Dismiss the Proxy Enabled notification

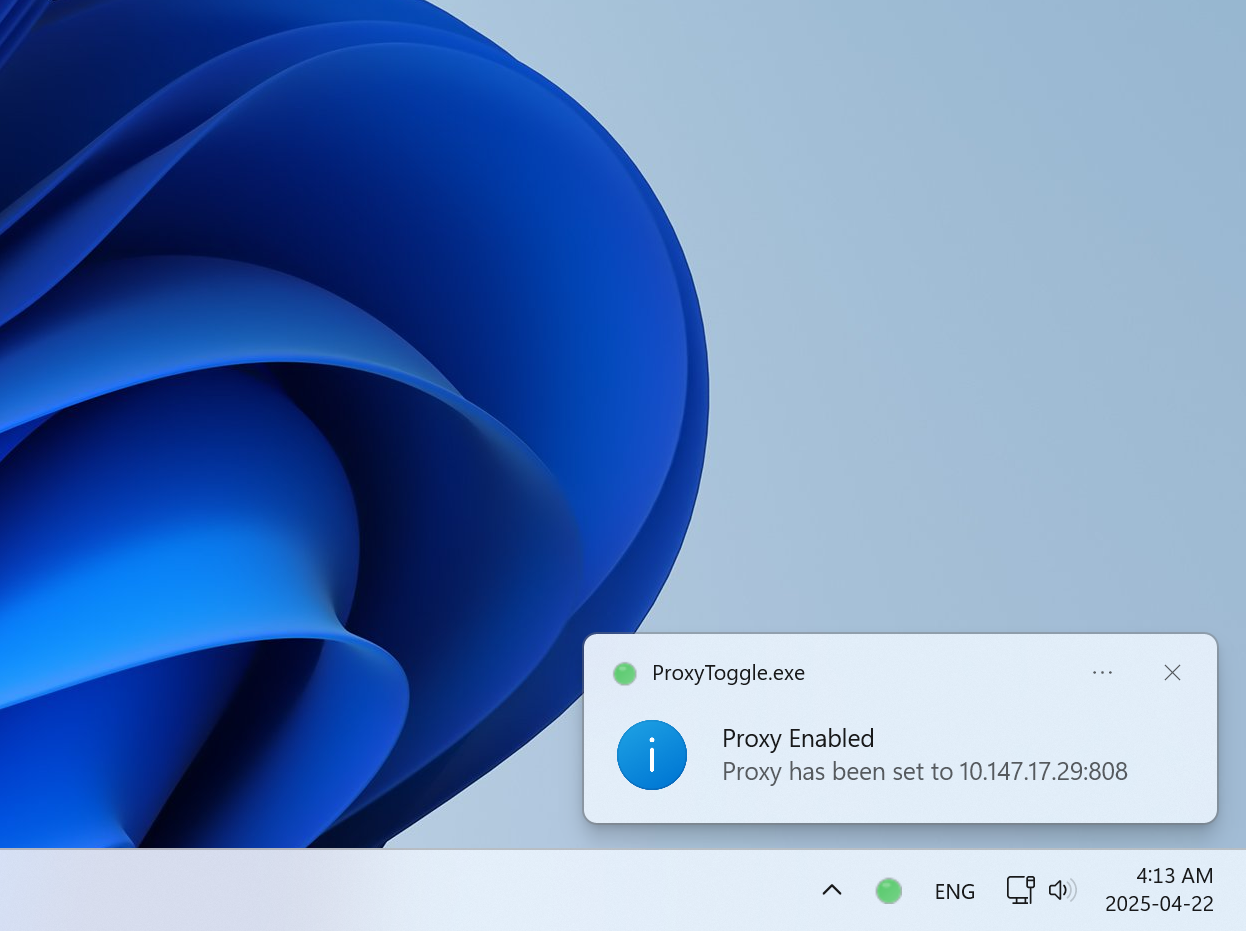click(x=1172, y=673)
